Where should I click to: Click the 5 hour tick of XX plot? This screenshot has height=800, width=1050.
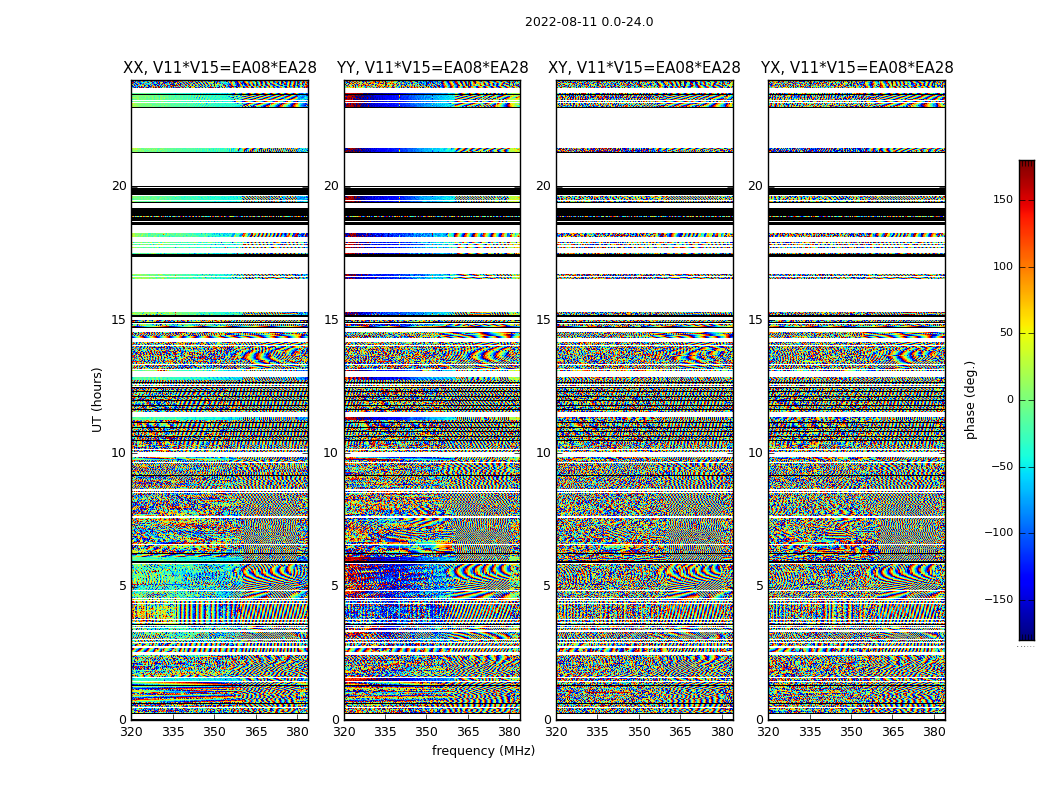(123, 586)
